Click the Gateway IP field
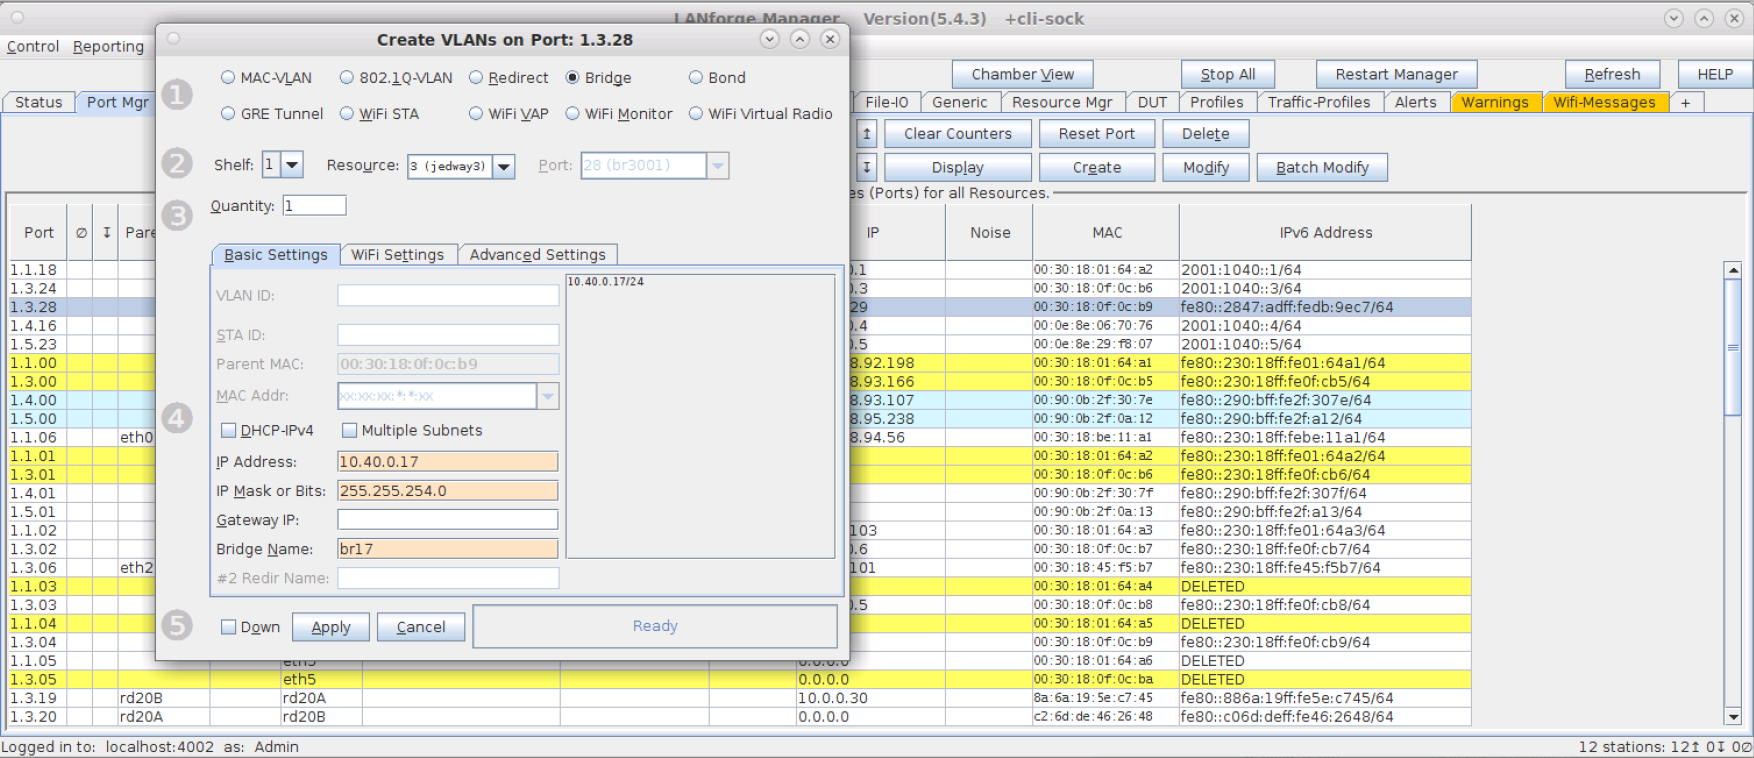1754x758 pixels. pos(448,520)
